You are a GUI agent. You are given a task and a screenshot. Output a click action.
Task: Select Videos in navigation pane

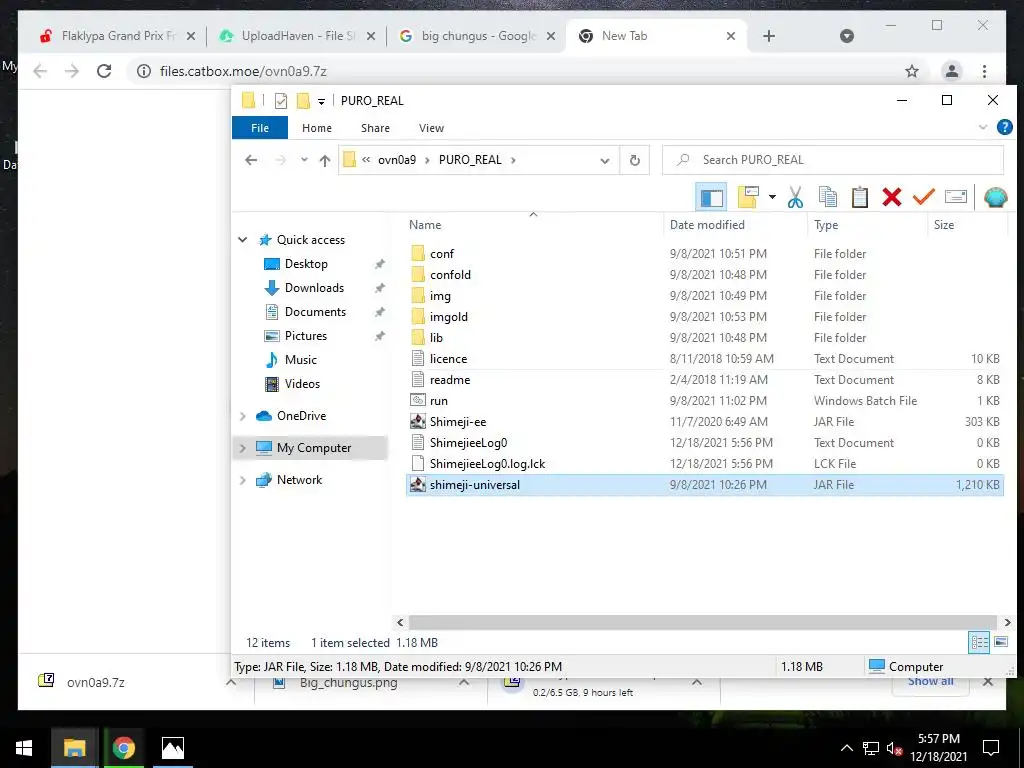click(302, 384)
